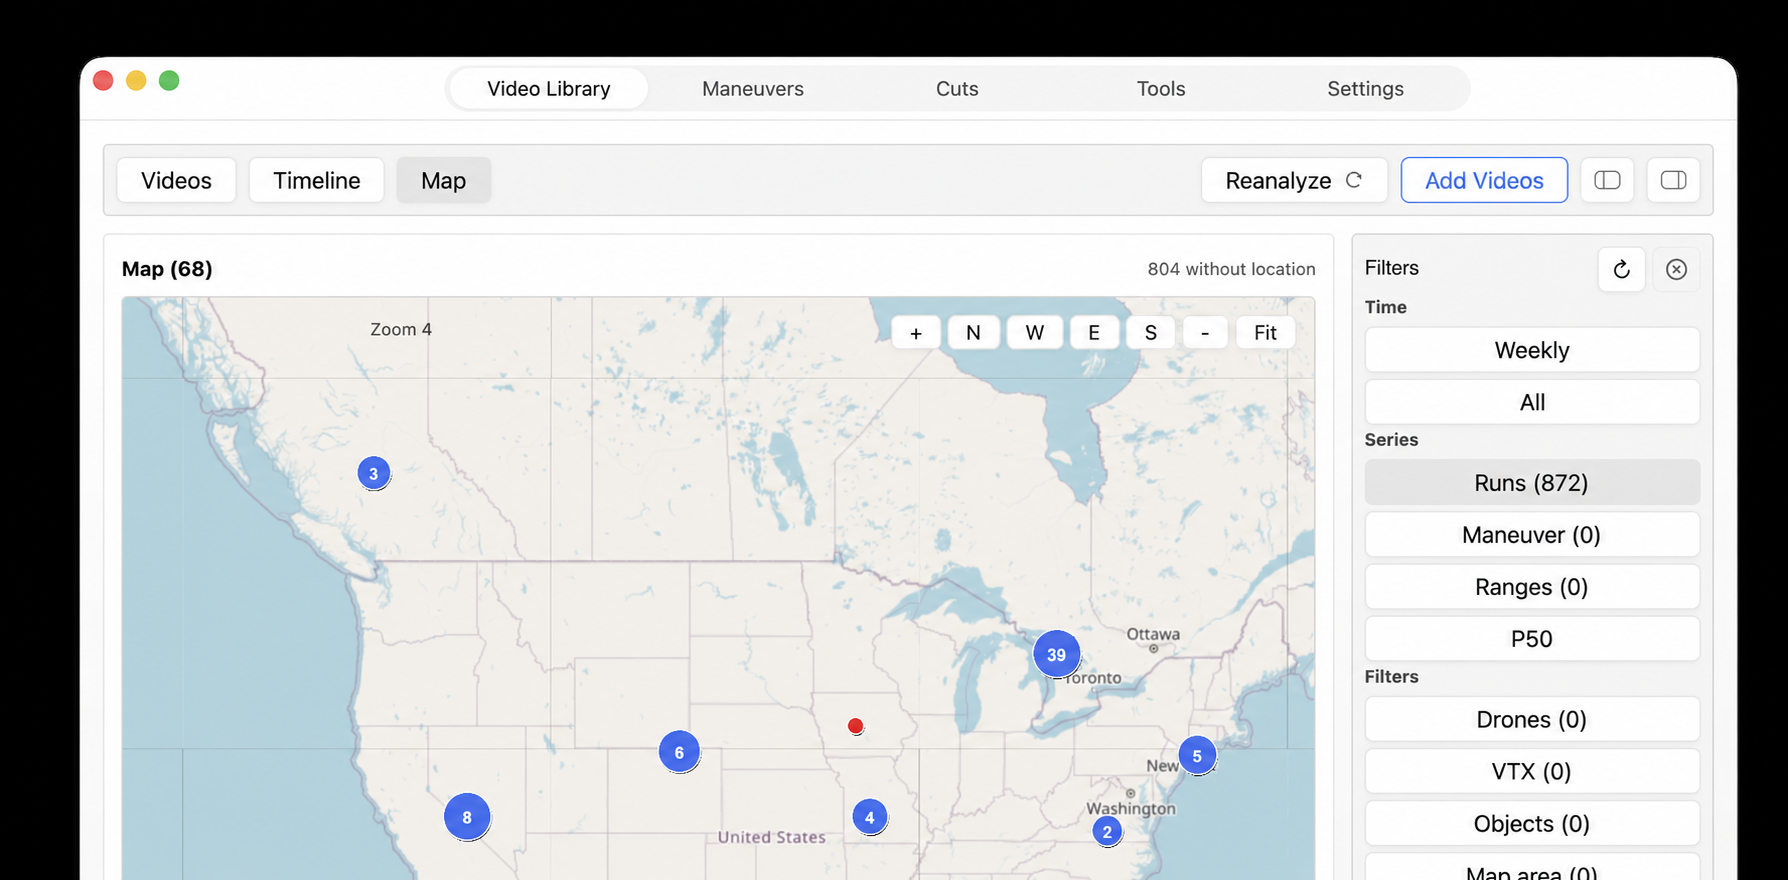Select the All time filter
This screenshot has width=1788, height=880.
(x=1532, y=402)
